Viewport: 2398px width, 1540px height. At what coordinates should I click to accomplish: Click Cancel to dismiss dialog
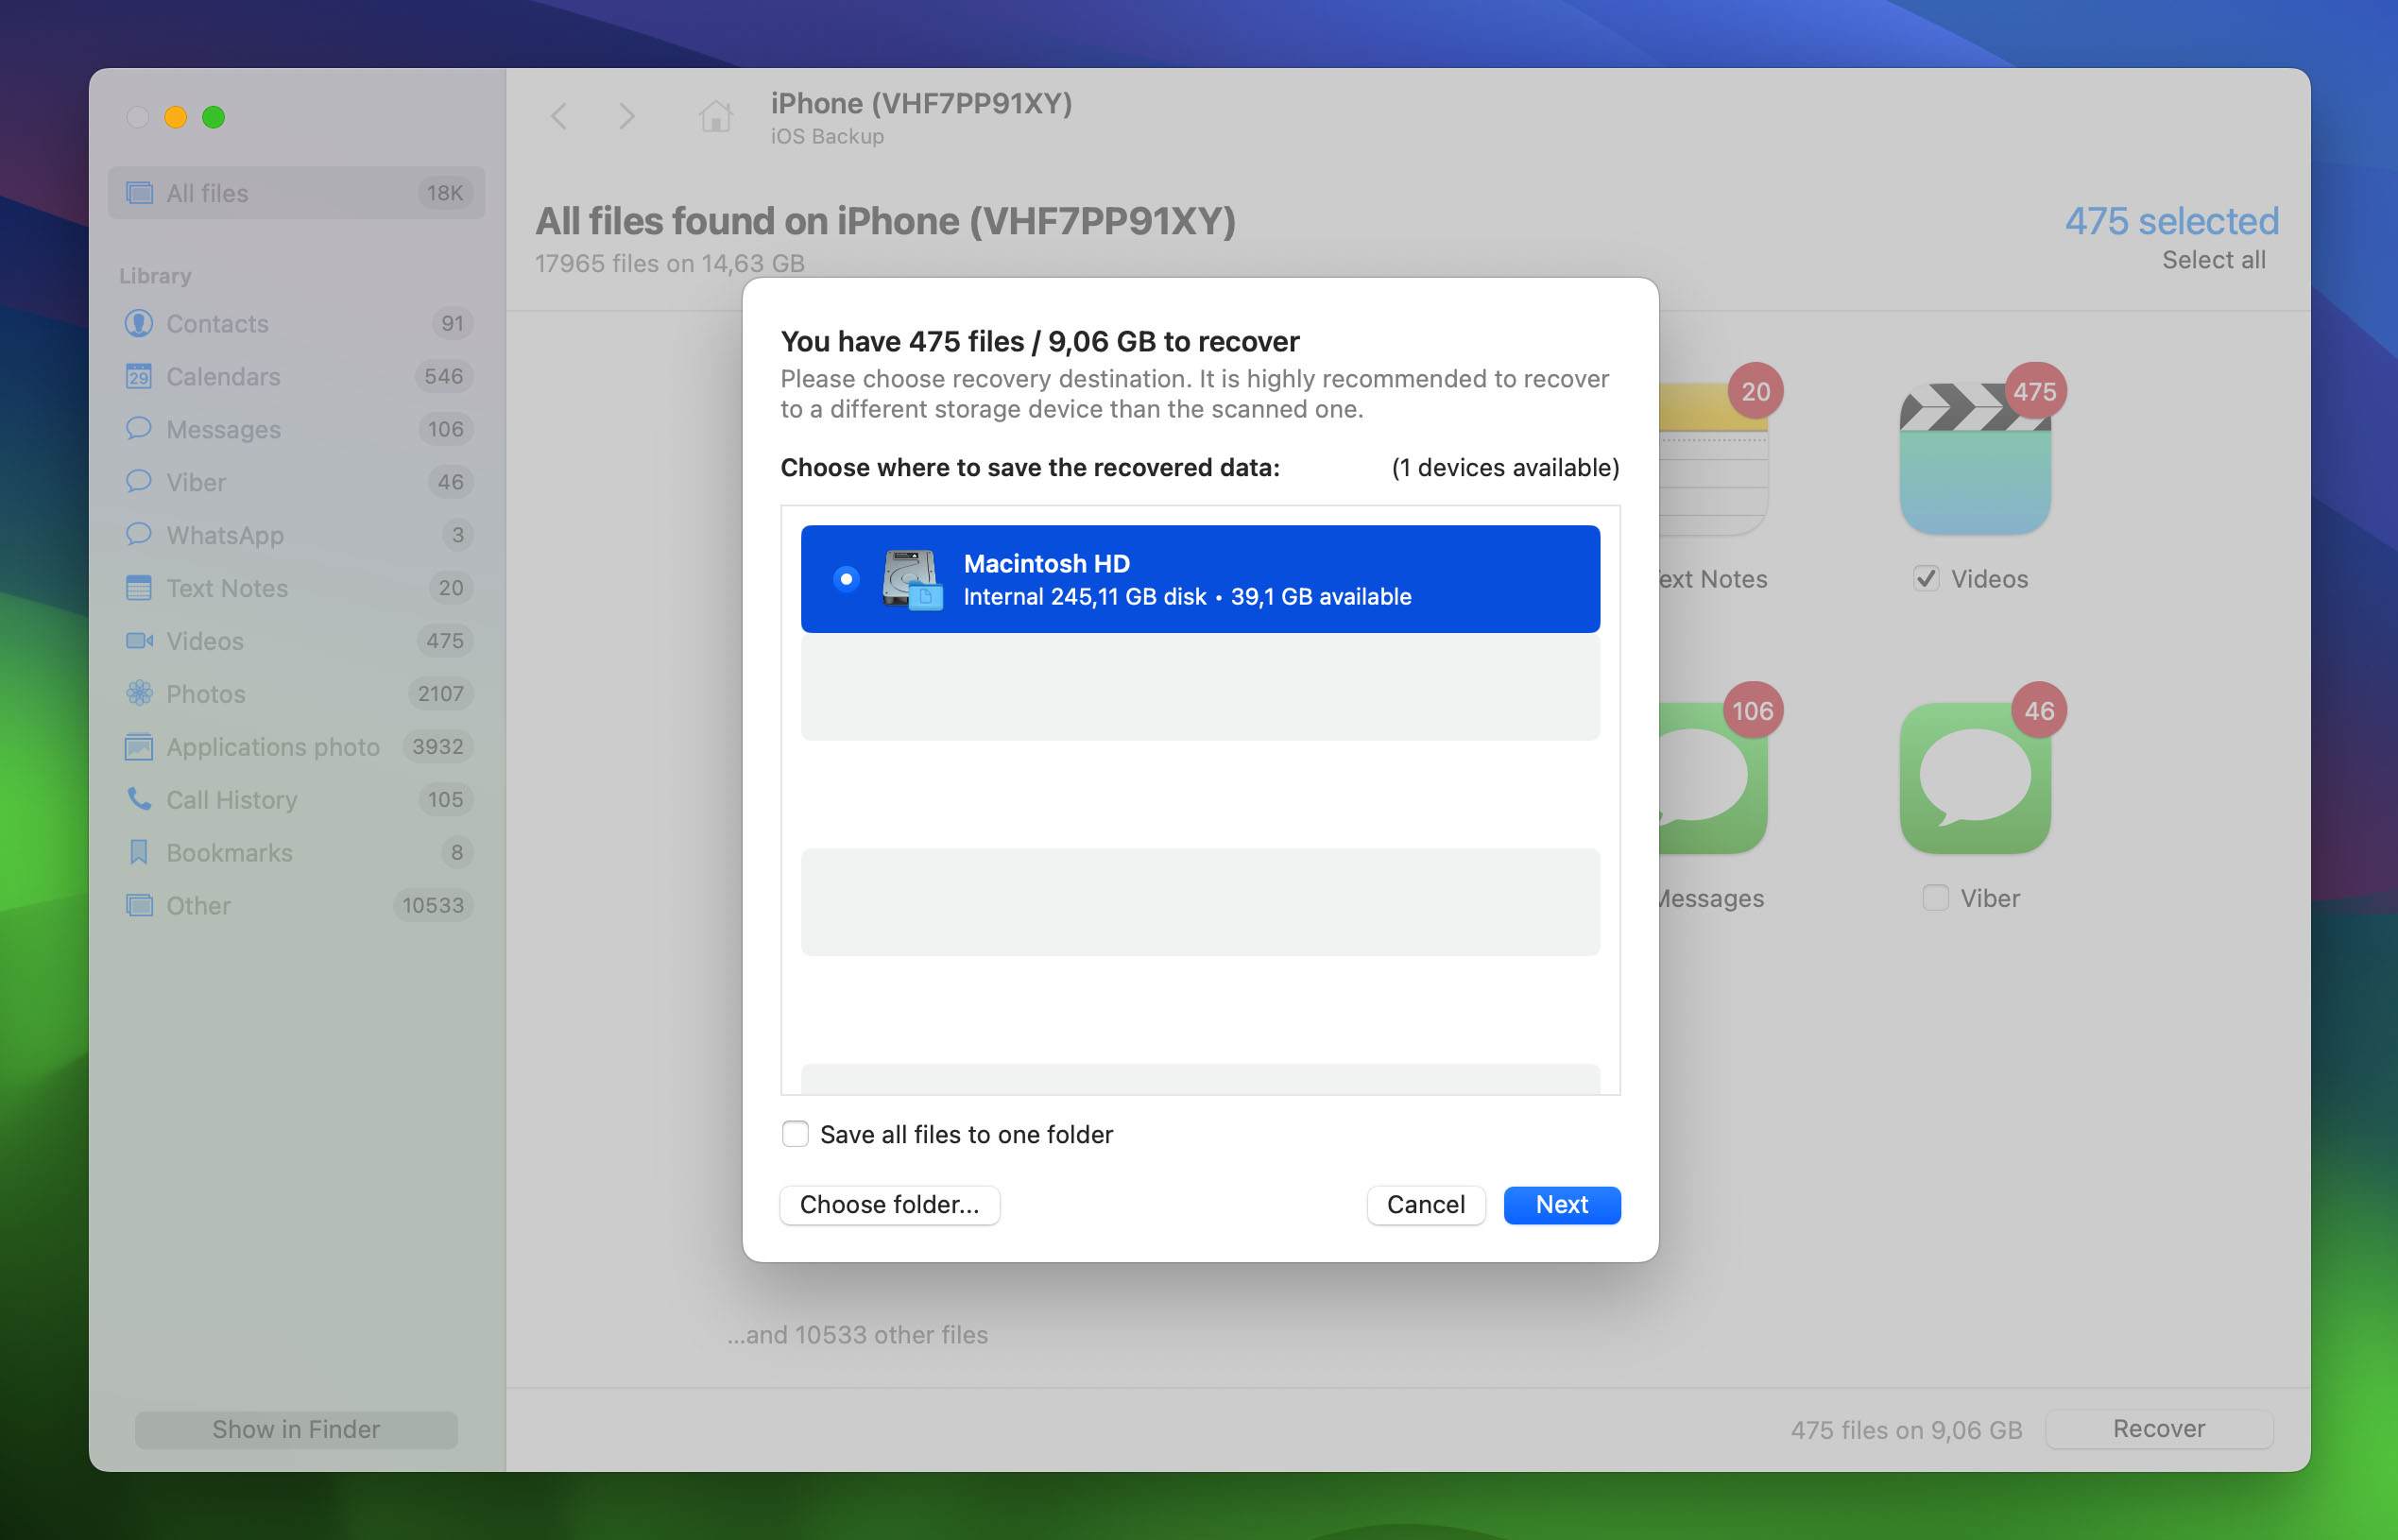coord(1425,1205)
